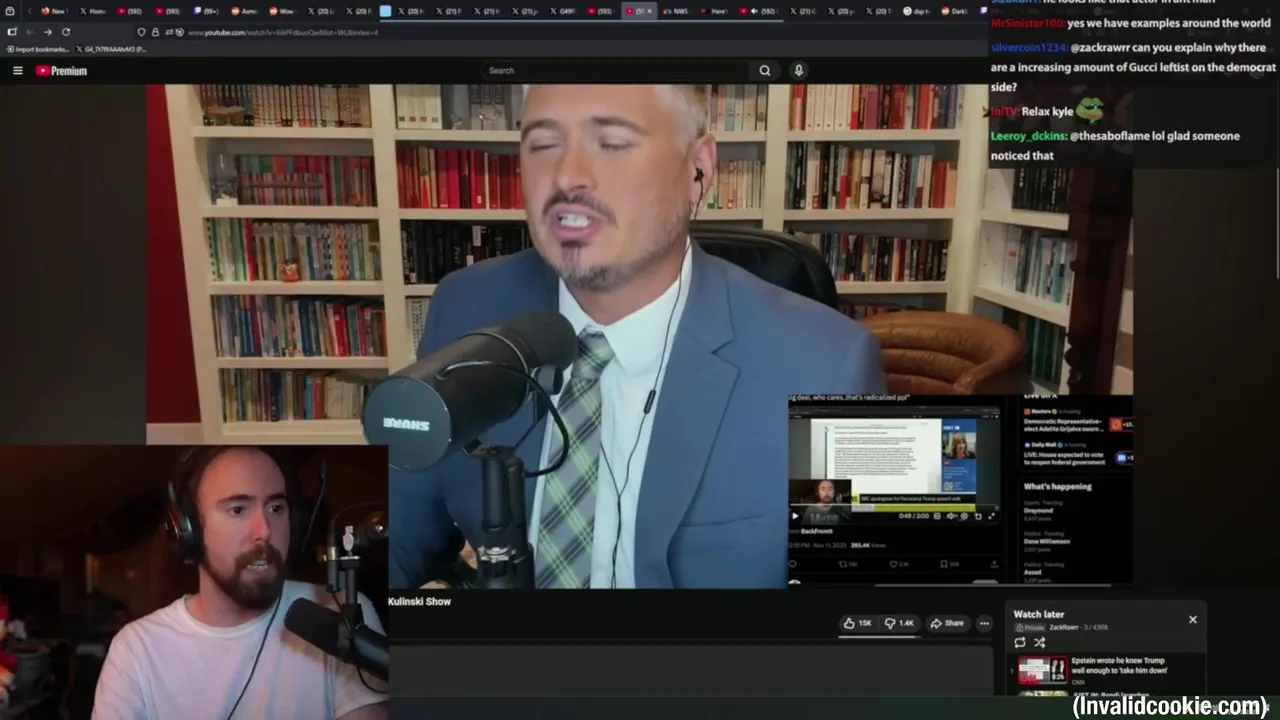Switch to the 'Wow' tab
The width and height of the screenshot is (1280, 720).
pyautogui.click(x=281, y=11)
